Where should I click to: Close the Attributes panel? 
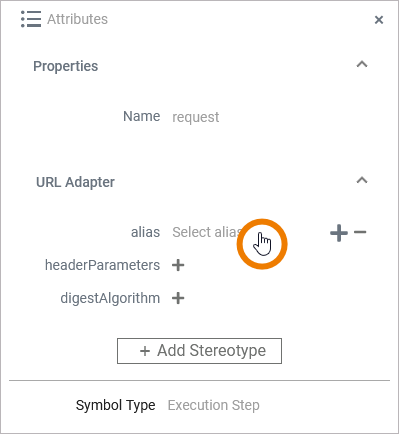379,20
